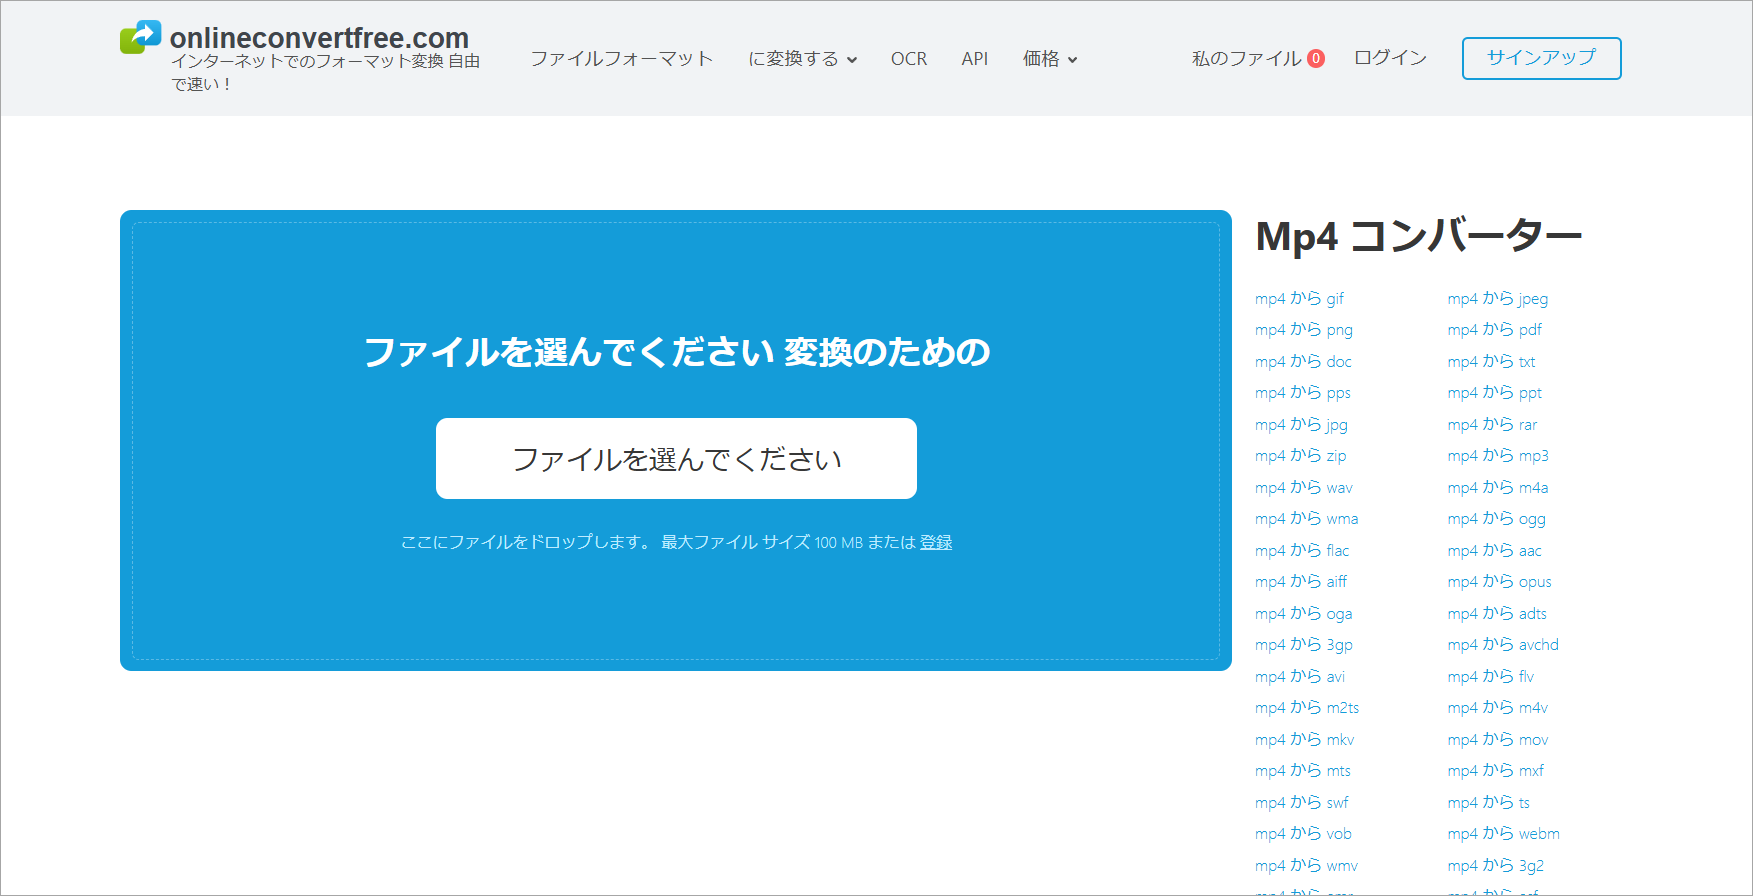Choose the mp4 から gif conversion
The image size is (1753, 896).
tap(1299, 298)
